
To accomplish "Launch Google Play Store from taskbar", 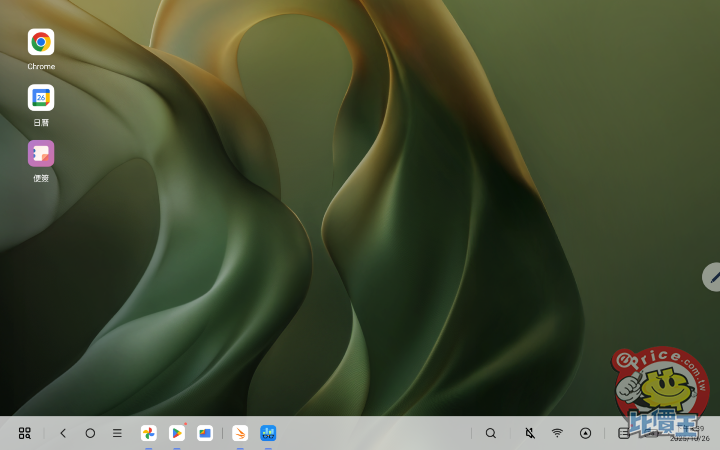I will [x=177, y=433].
